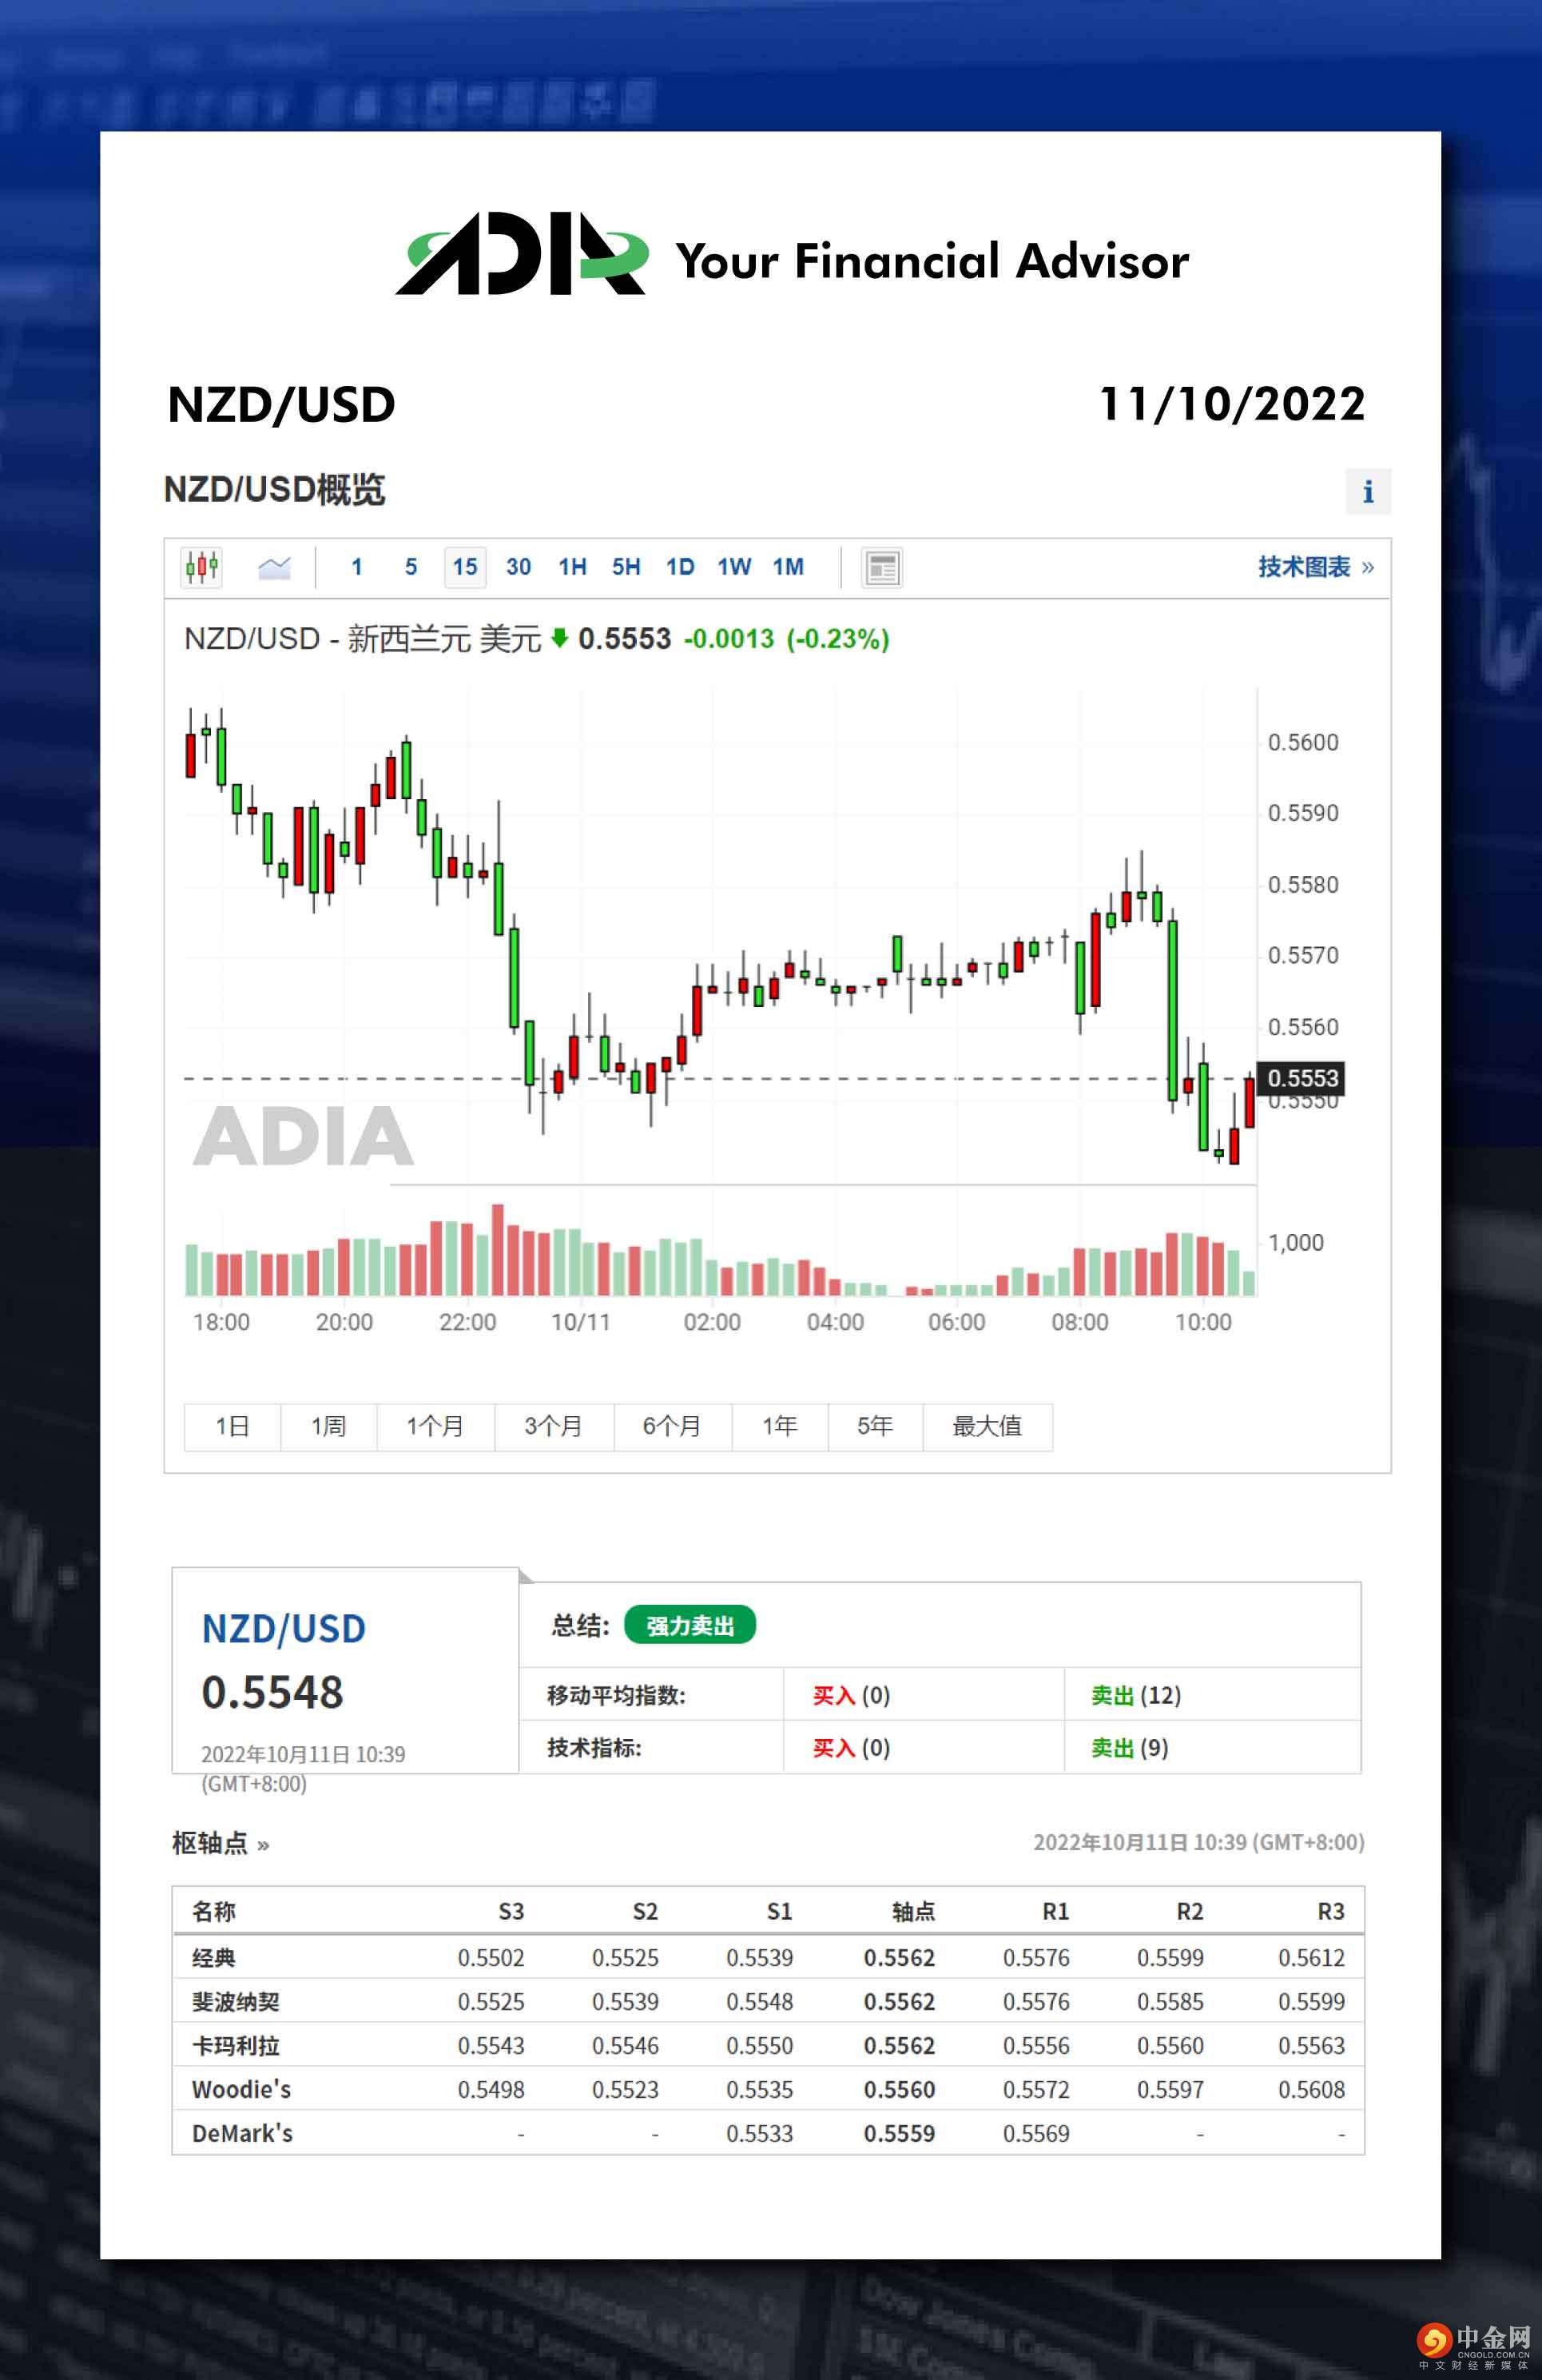
Task: Select the 1年 range tab
Action: pos(779,1425)
